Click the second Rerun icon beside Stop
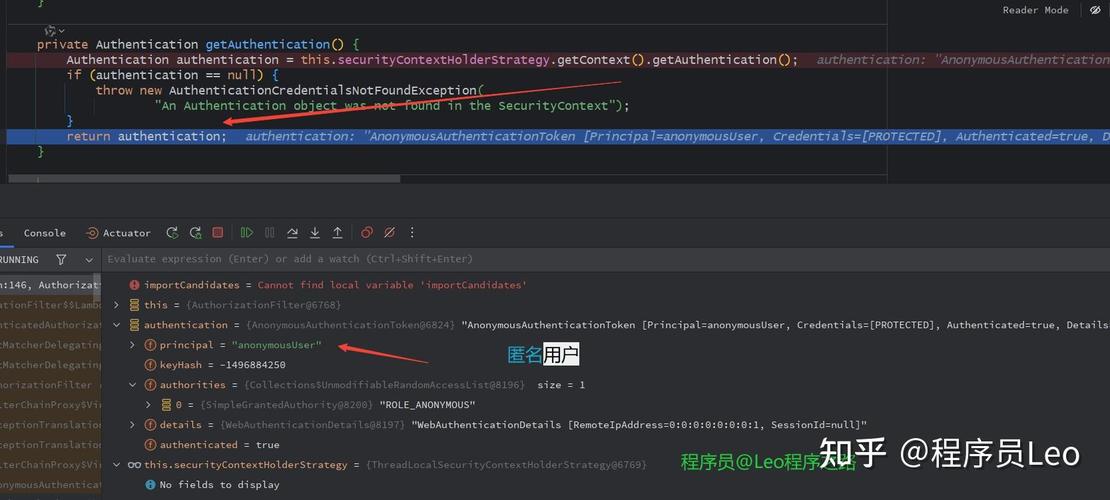This screenshot has width=1110, height=500. pos(195,232)
